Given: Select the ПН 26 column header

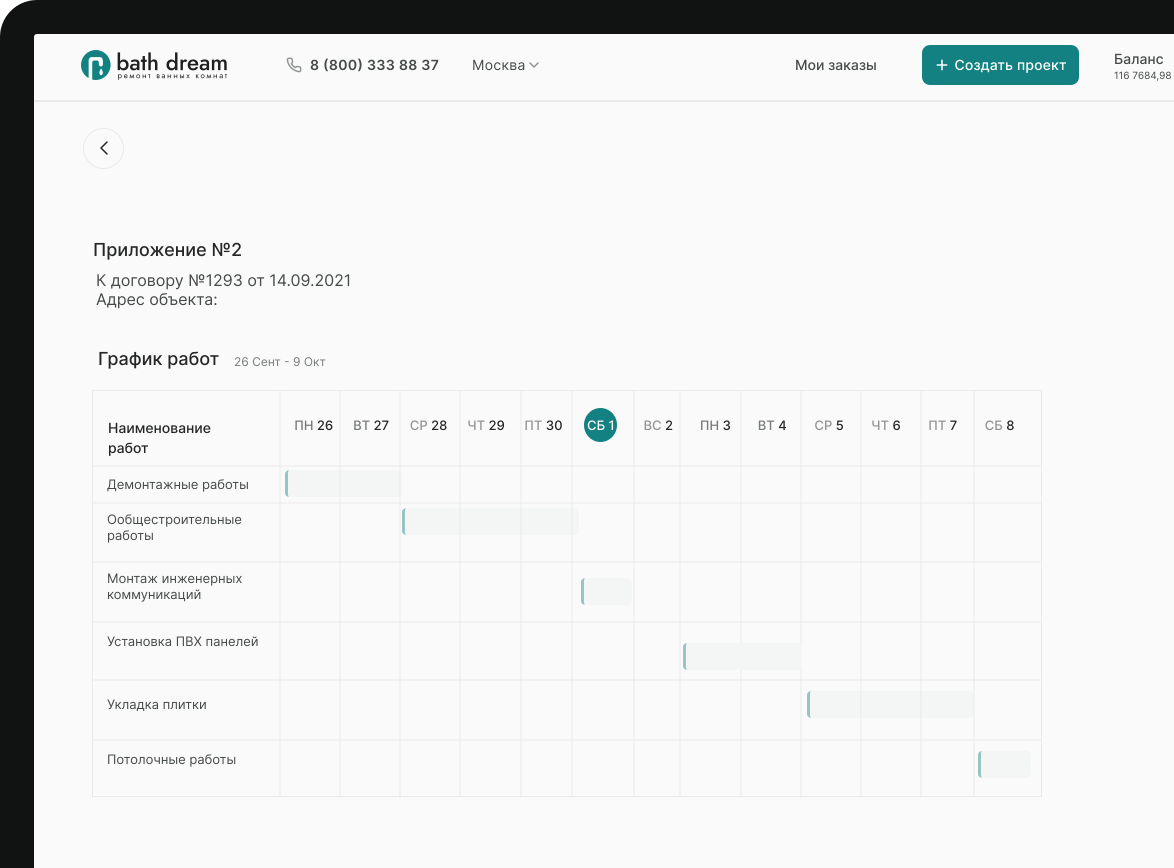Looking at the screenshot, I should 313,425.
